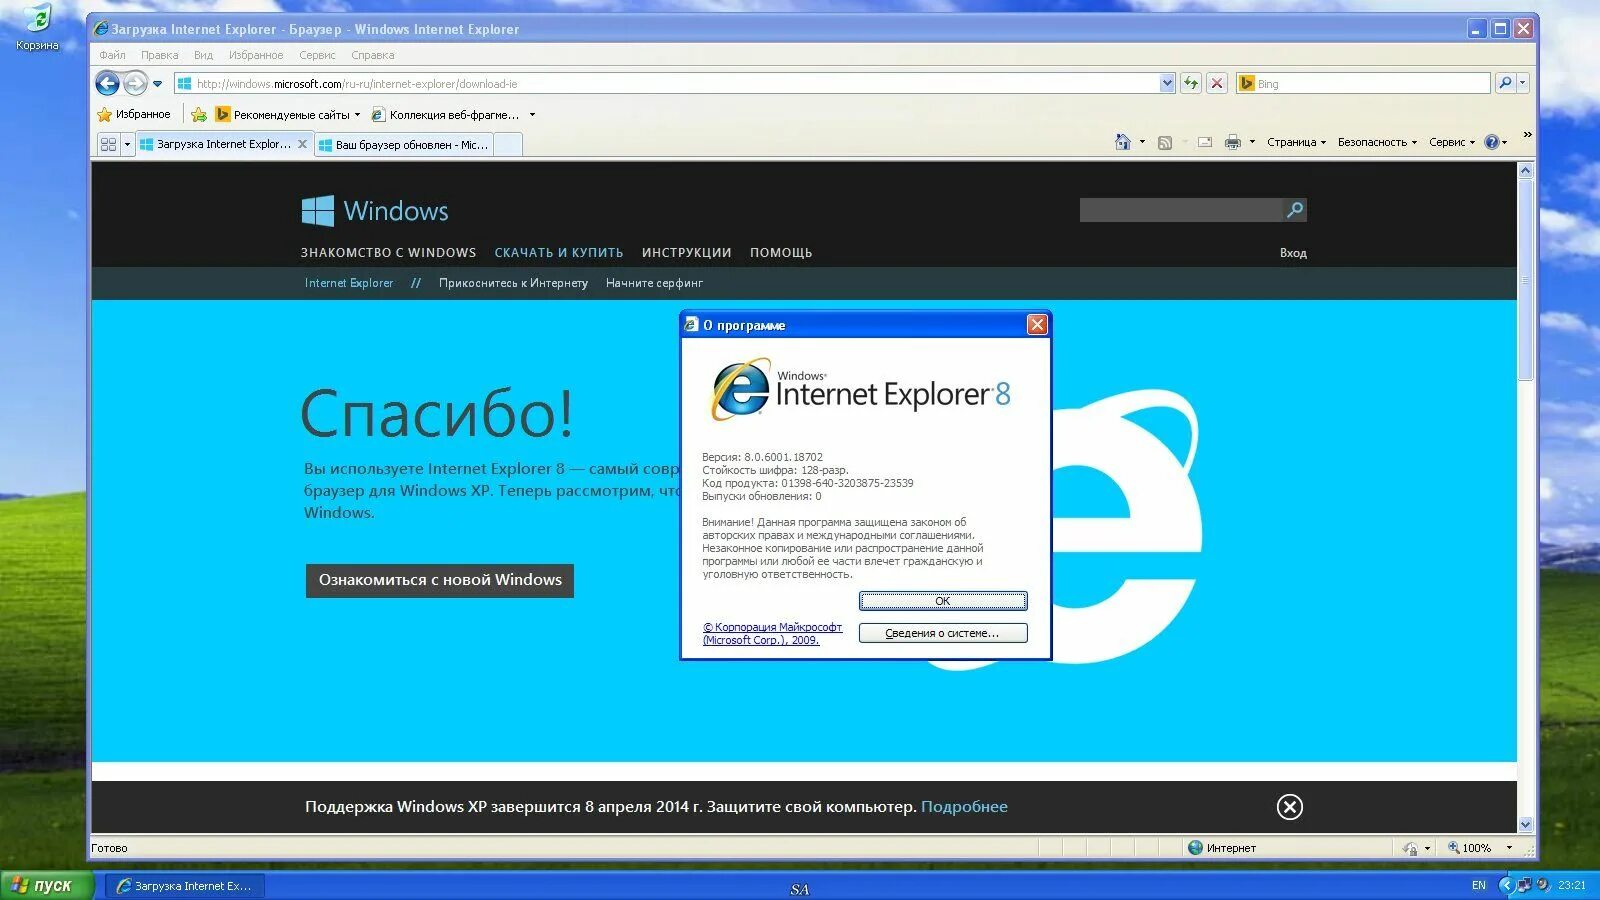This screenshot has width=1600, height=900.
Task: Open the recent pages dropdown next to Forward
Action: coord(157,84)
